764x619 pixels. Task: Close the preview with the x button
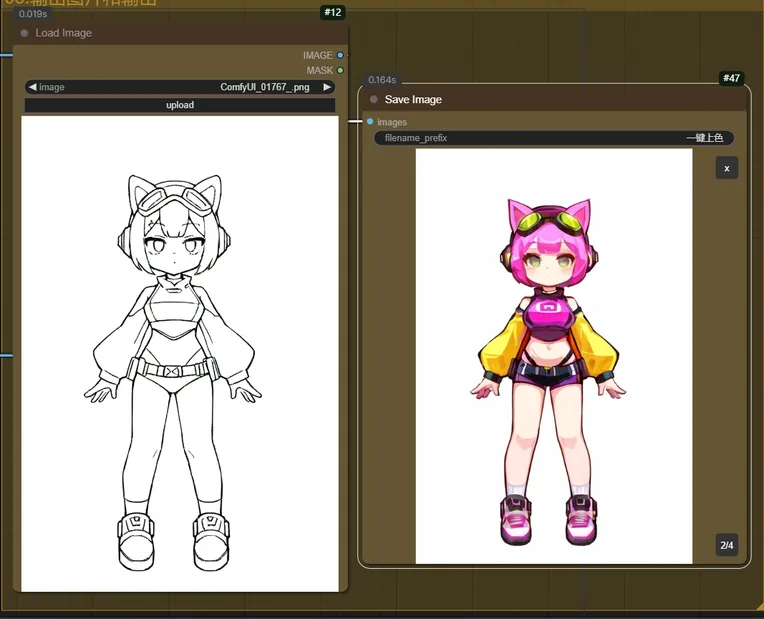pyautogui.click(x=727, y=168)
